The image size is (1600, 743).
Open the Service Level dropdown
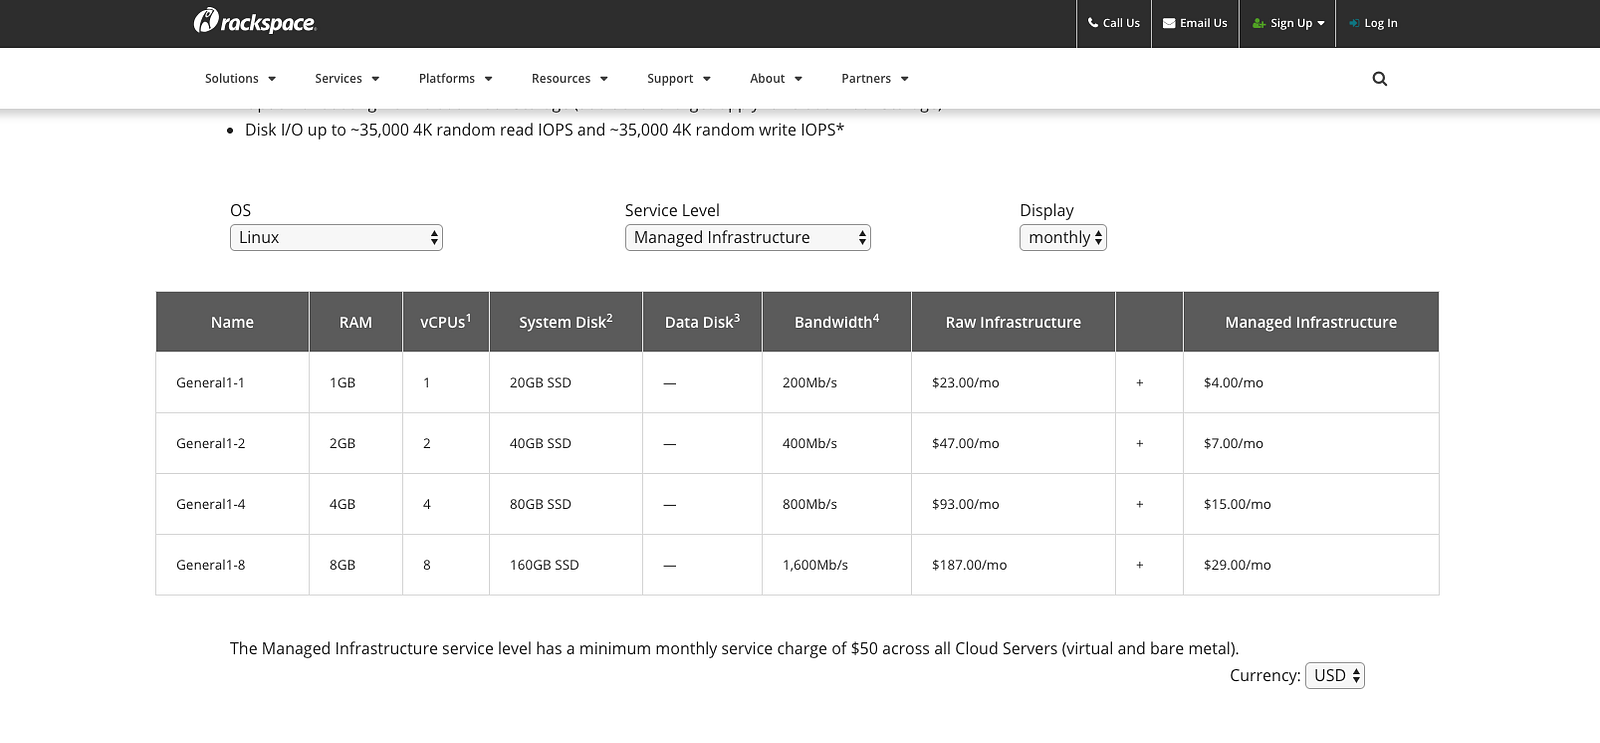747,238
